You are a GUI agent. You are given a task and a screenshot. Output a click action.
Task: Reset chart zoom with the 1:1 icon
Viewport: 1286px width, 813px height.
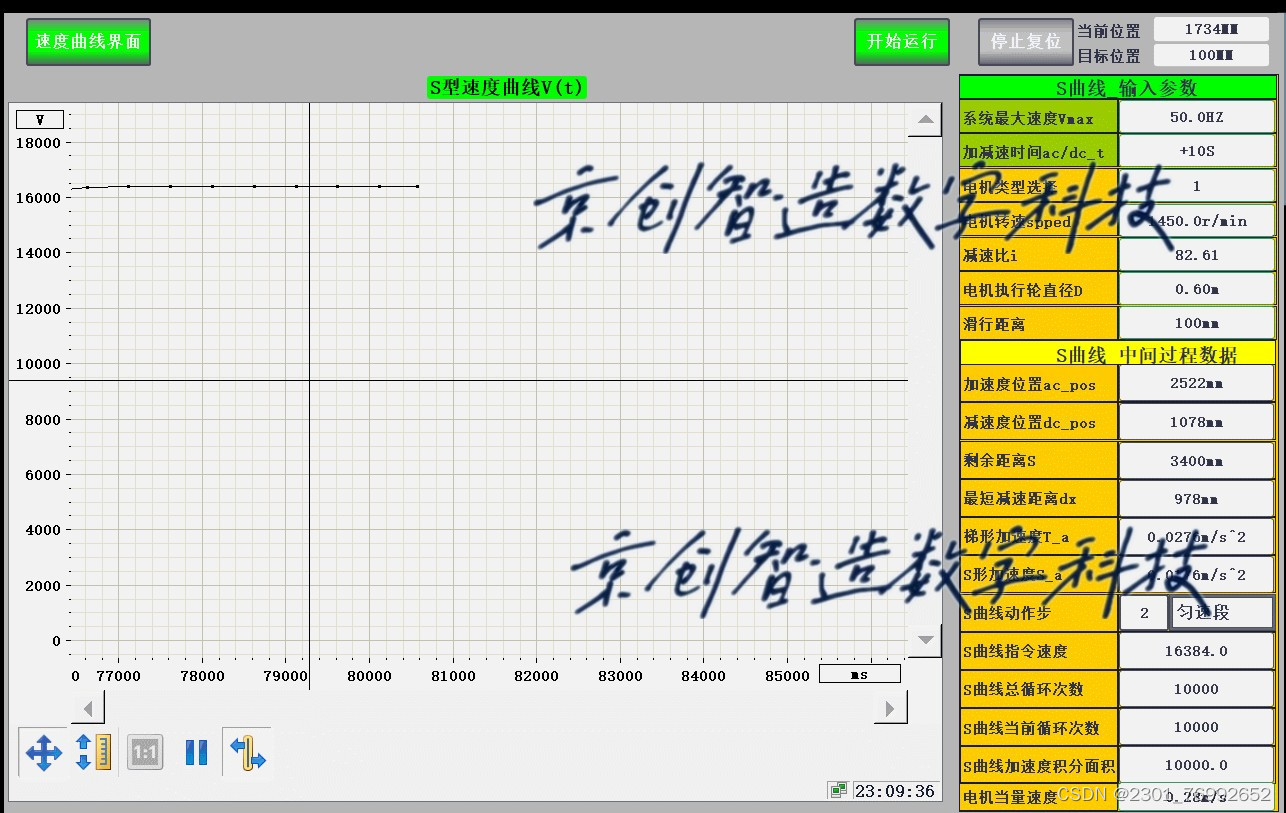click(145, 752)
